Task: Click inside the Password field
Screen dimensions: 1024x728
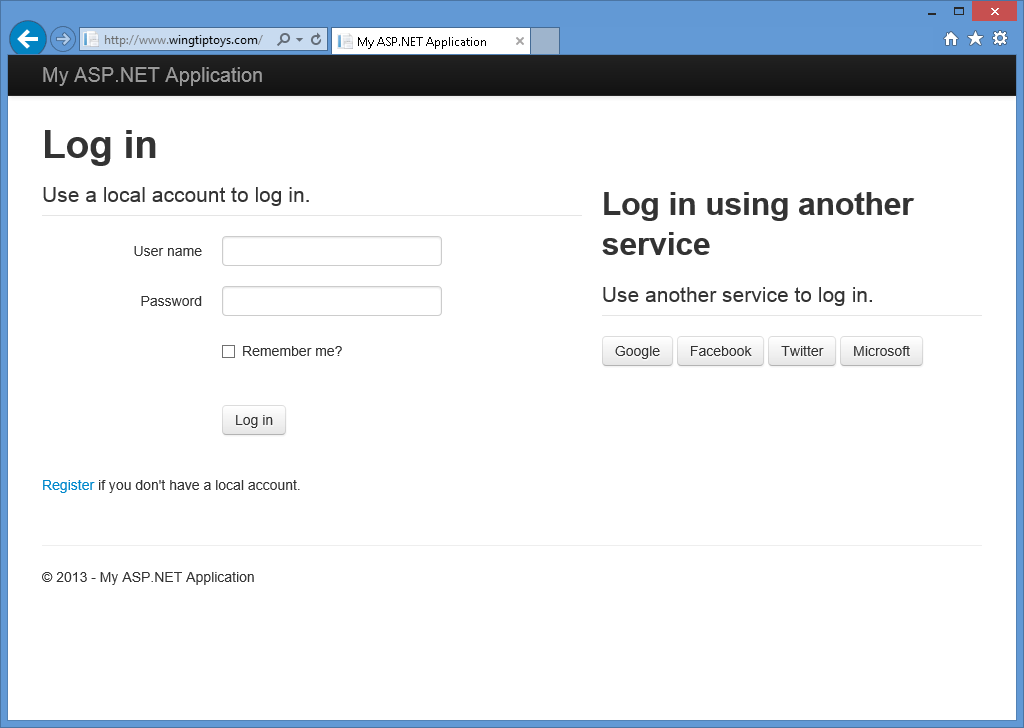Action: click(x=331, y=301)
